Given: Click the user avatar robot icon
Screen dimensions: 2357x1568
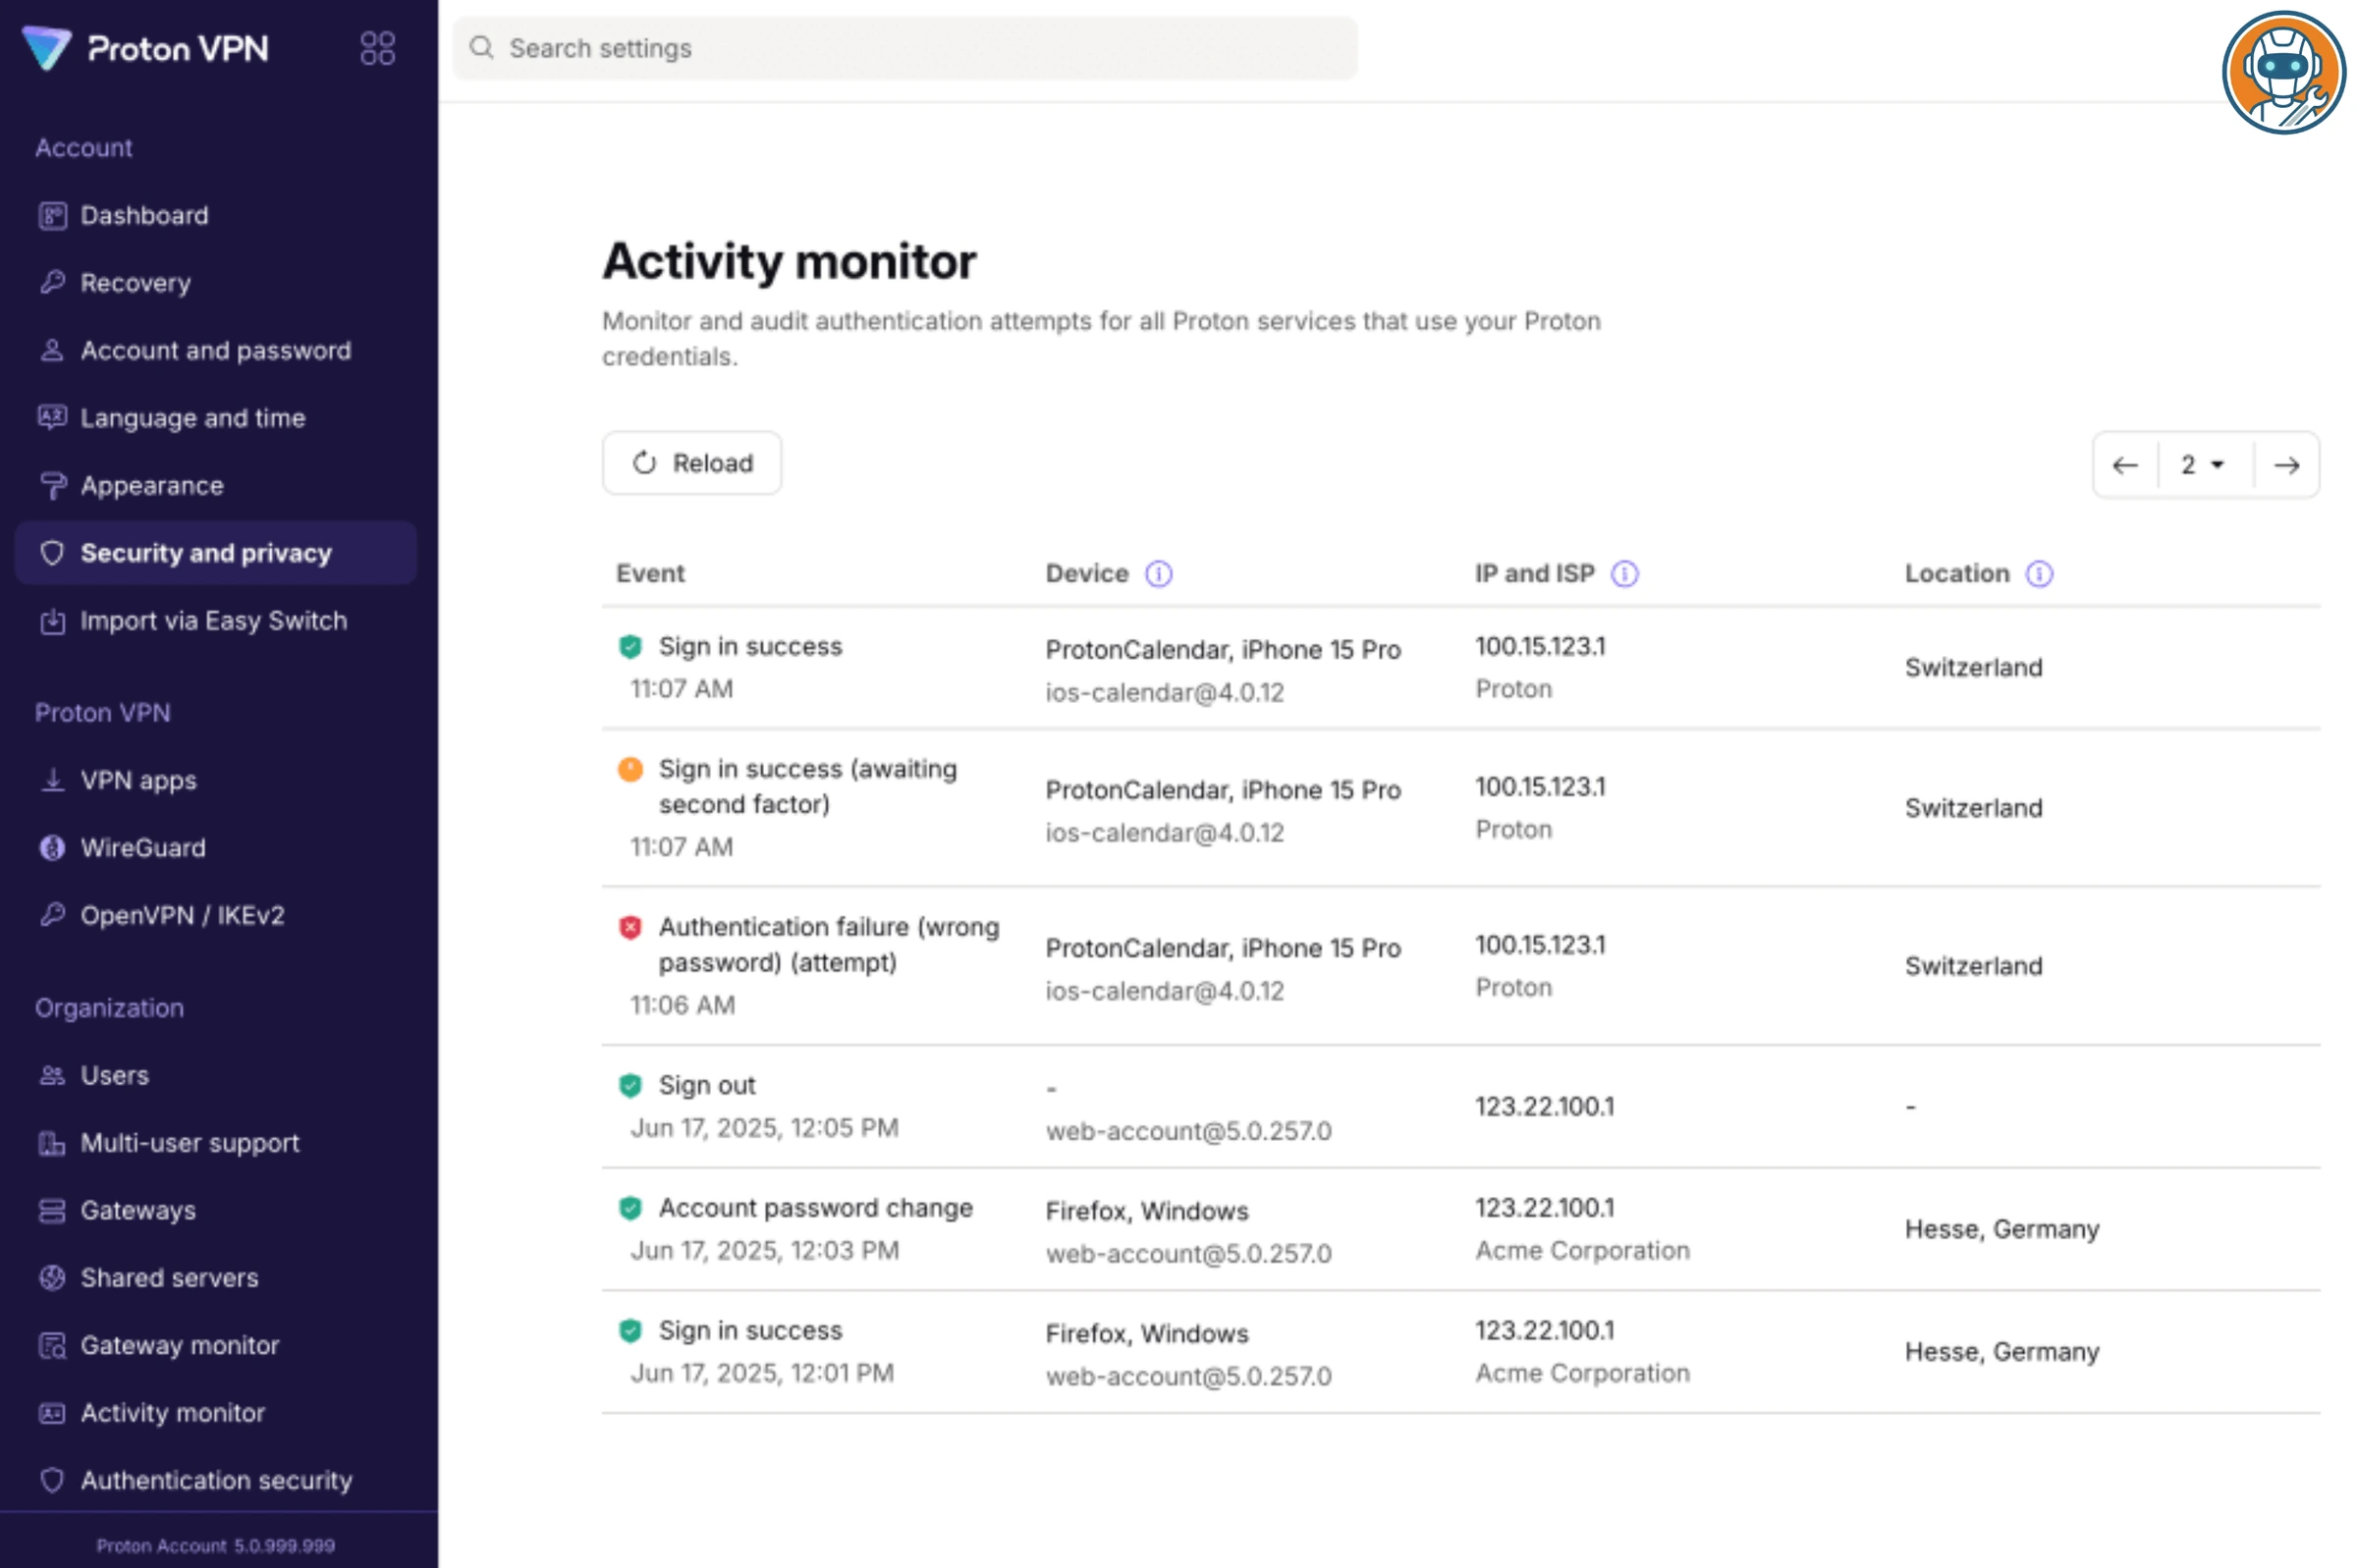Looking at the screenshot, I should 2282,73.
